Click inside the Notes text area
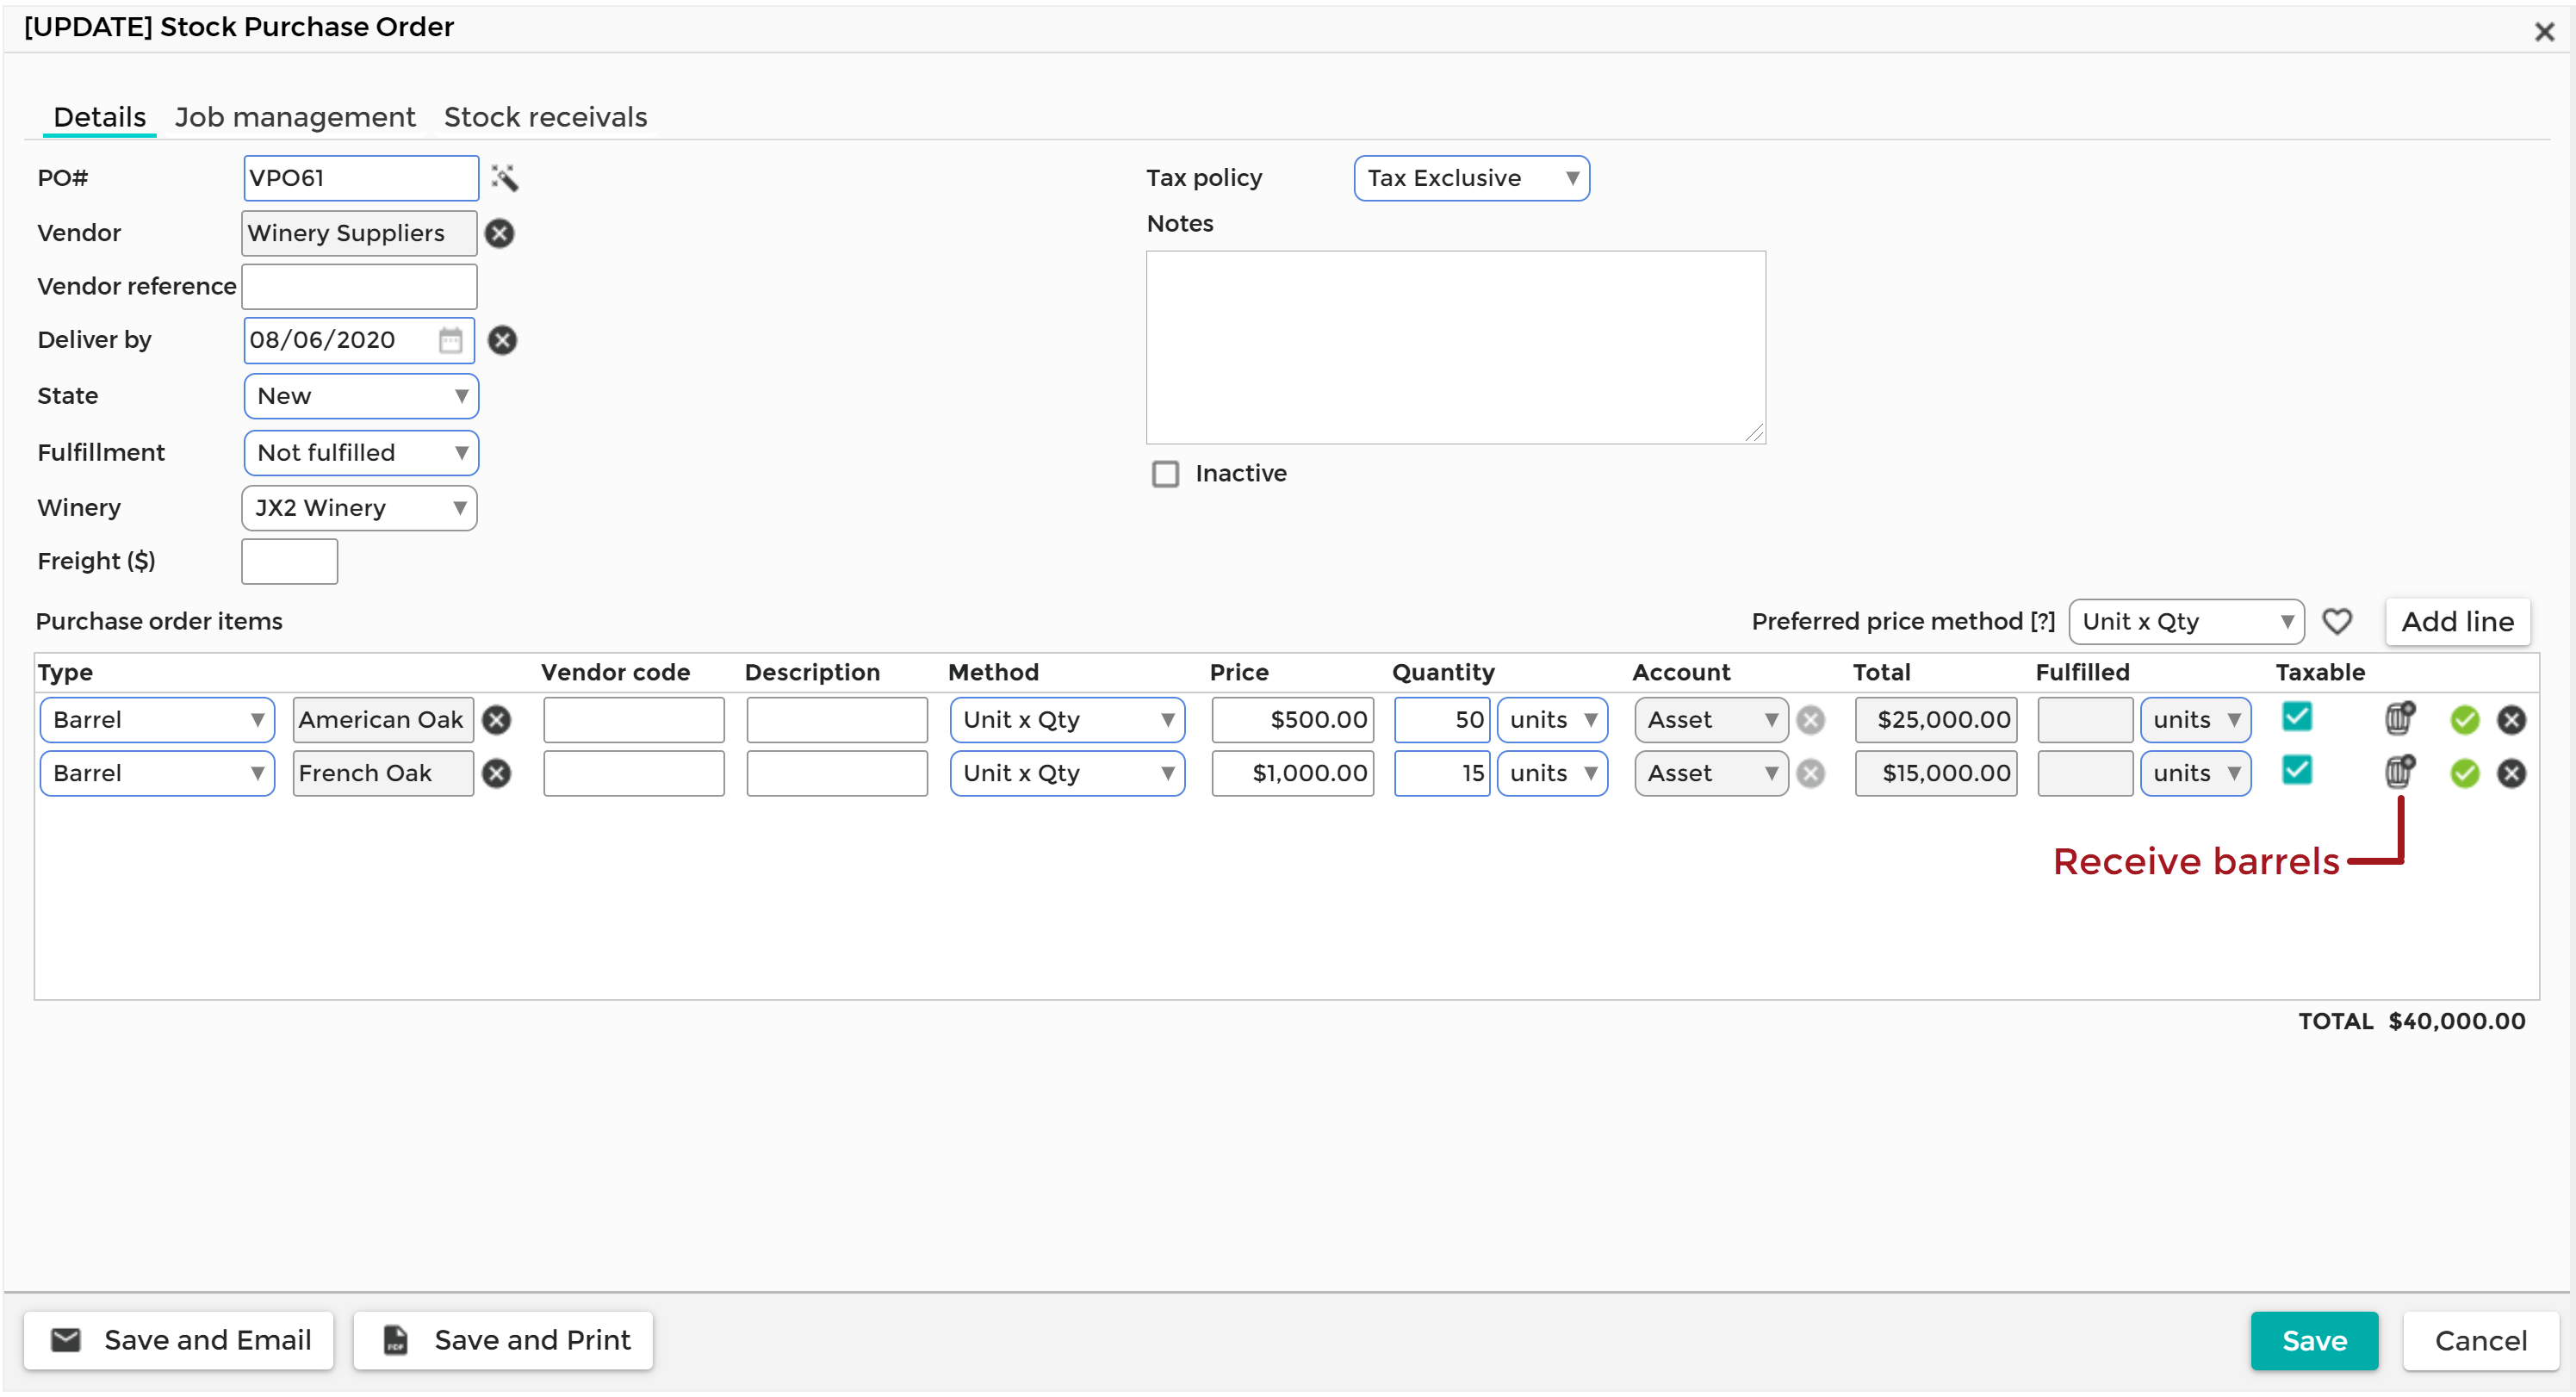 click(1455, 347)
